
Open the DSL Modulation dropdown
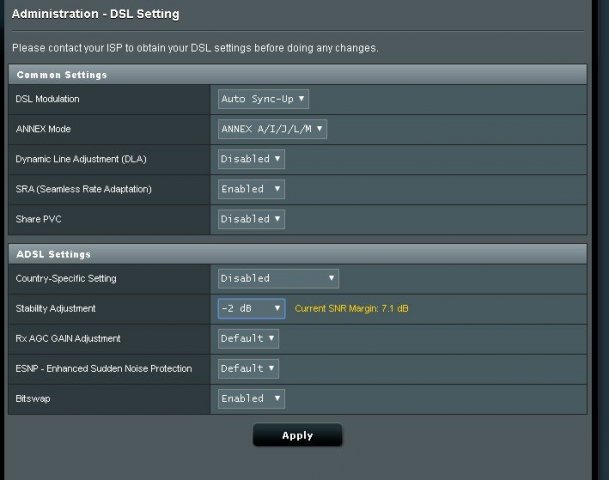tap(263, 99)
